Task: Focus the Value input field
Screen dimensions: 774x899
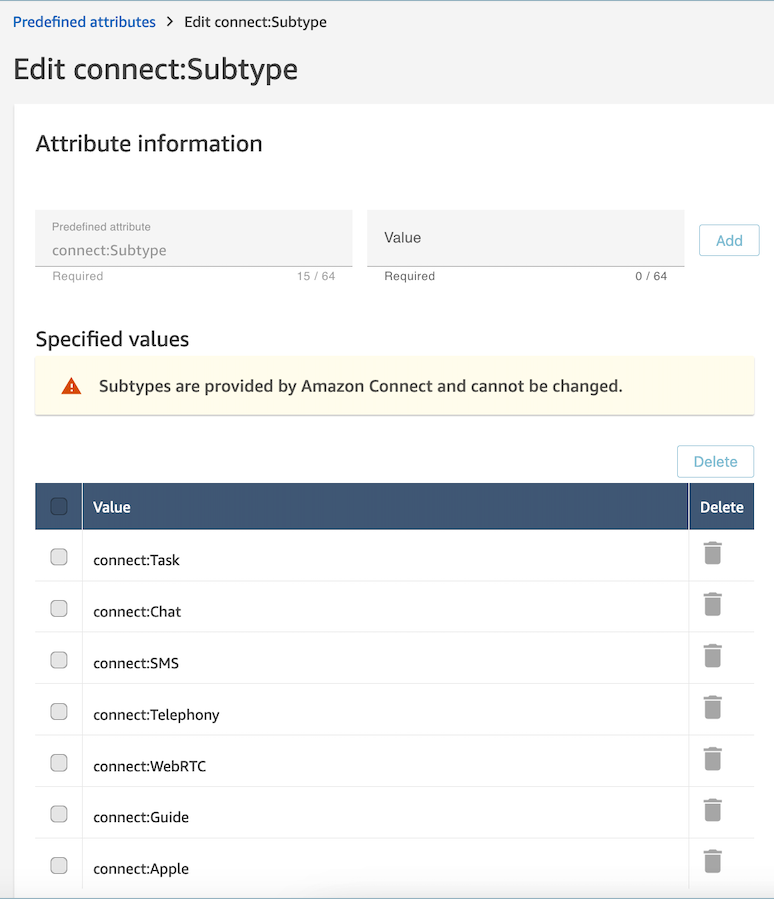Action: 526,238
